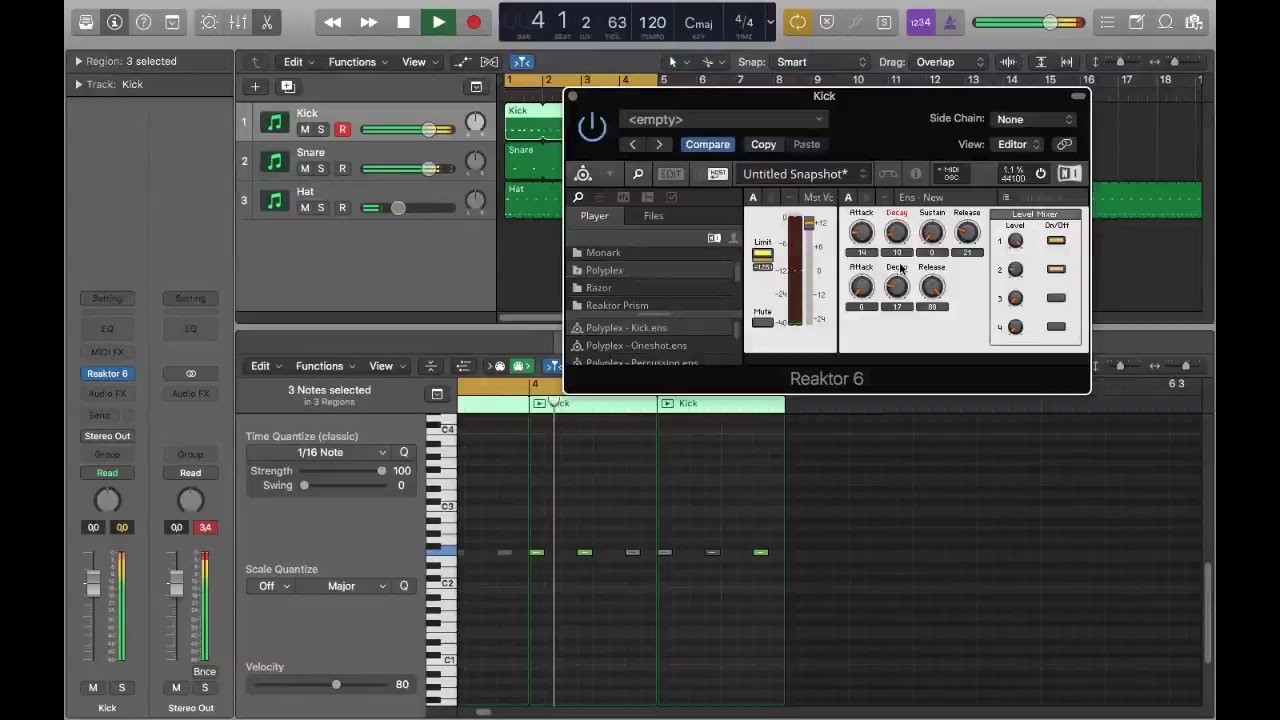Go to next preset arrow
Viewport: 1280px width, 720px height.
[659, 144]
